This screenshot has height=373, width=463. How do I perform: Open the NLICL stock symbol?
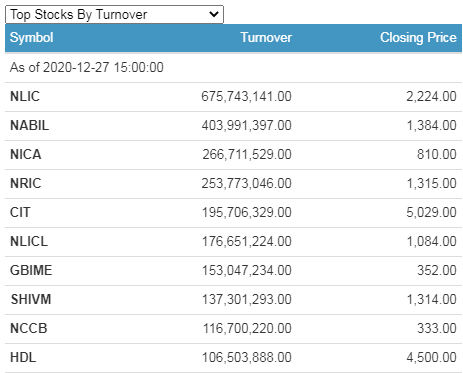point(29,242)
